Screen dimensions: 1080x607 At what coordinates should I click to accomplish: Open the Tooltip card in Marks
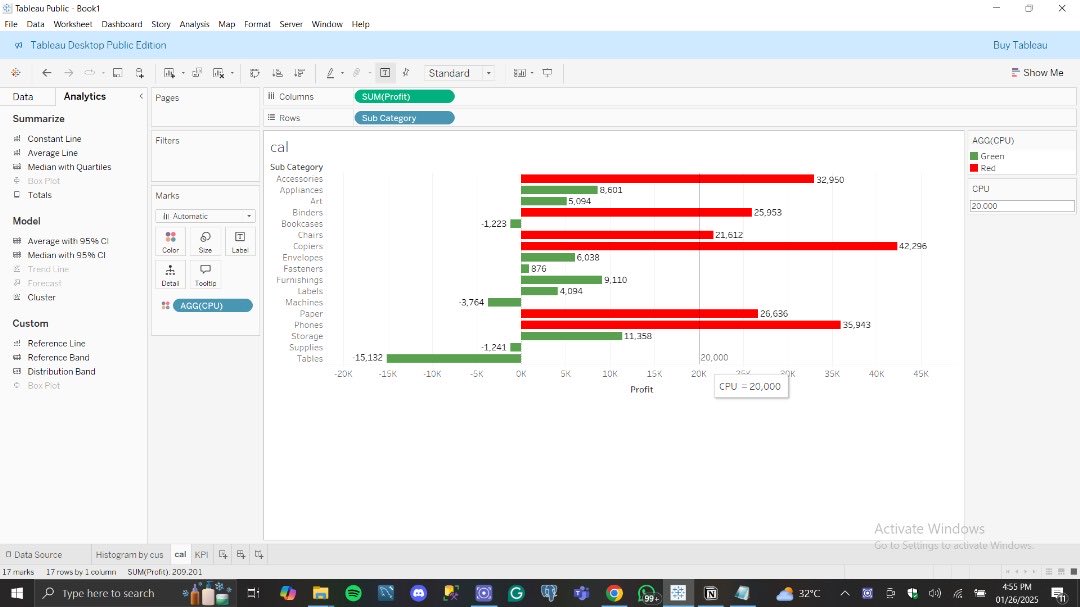click(205, 275)
